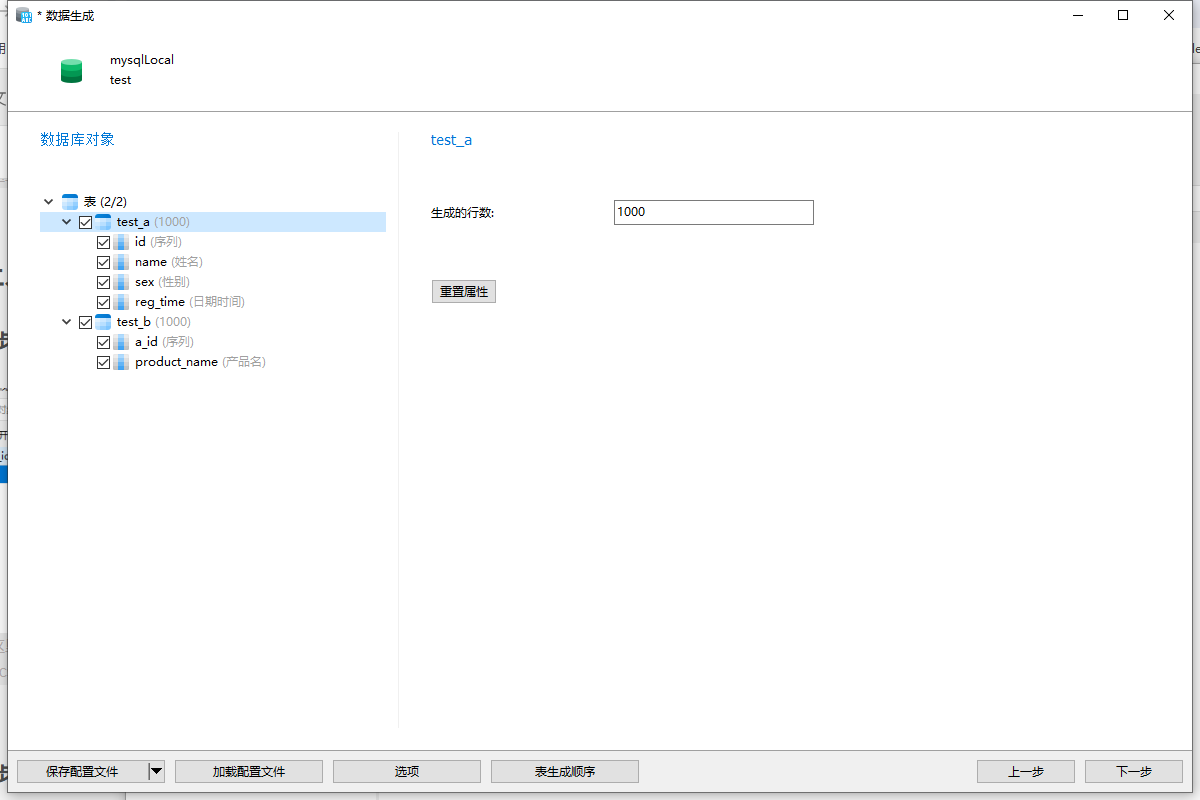The height and width of the screenshot is (800, 1200).
Task: Click the column icon beside name
Action: 121,262
